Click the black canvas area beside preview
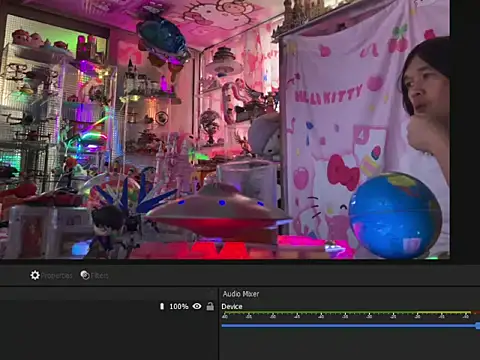 coord(465,129)
